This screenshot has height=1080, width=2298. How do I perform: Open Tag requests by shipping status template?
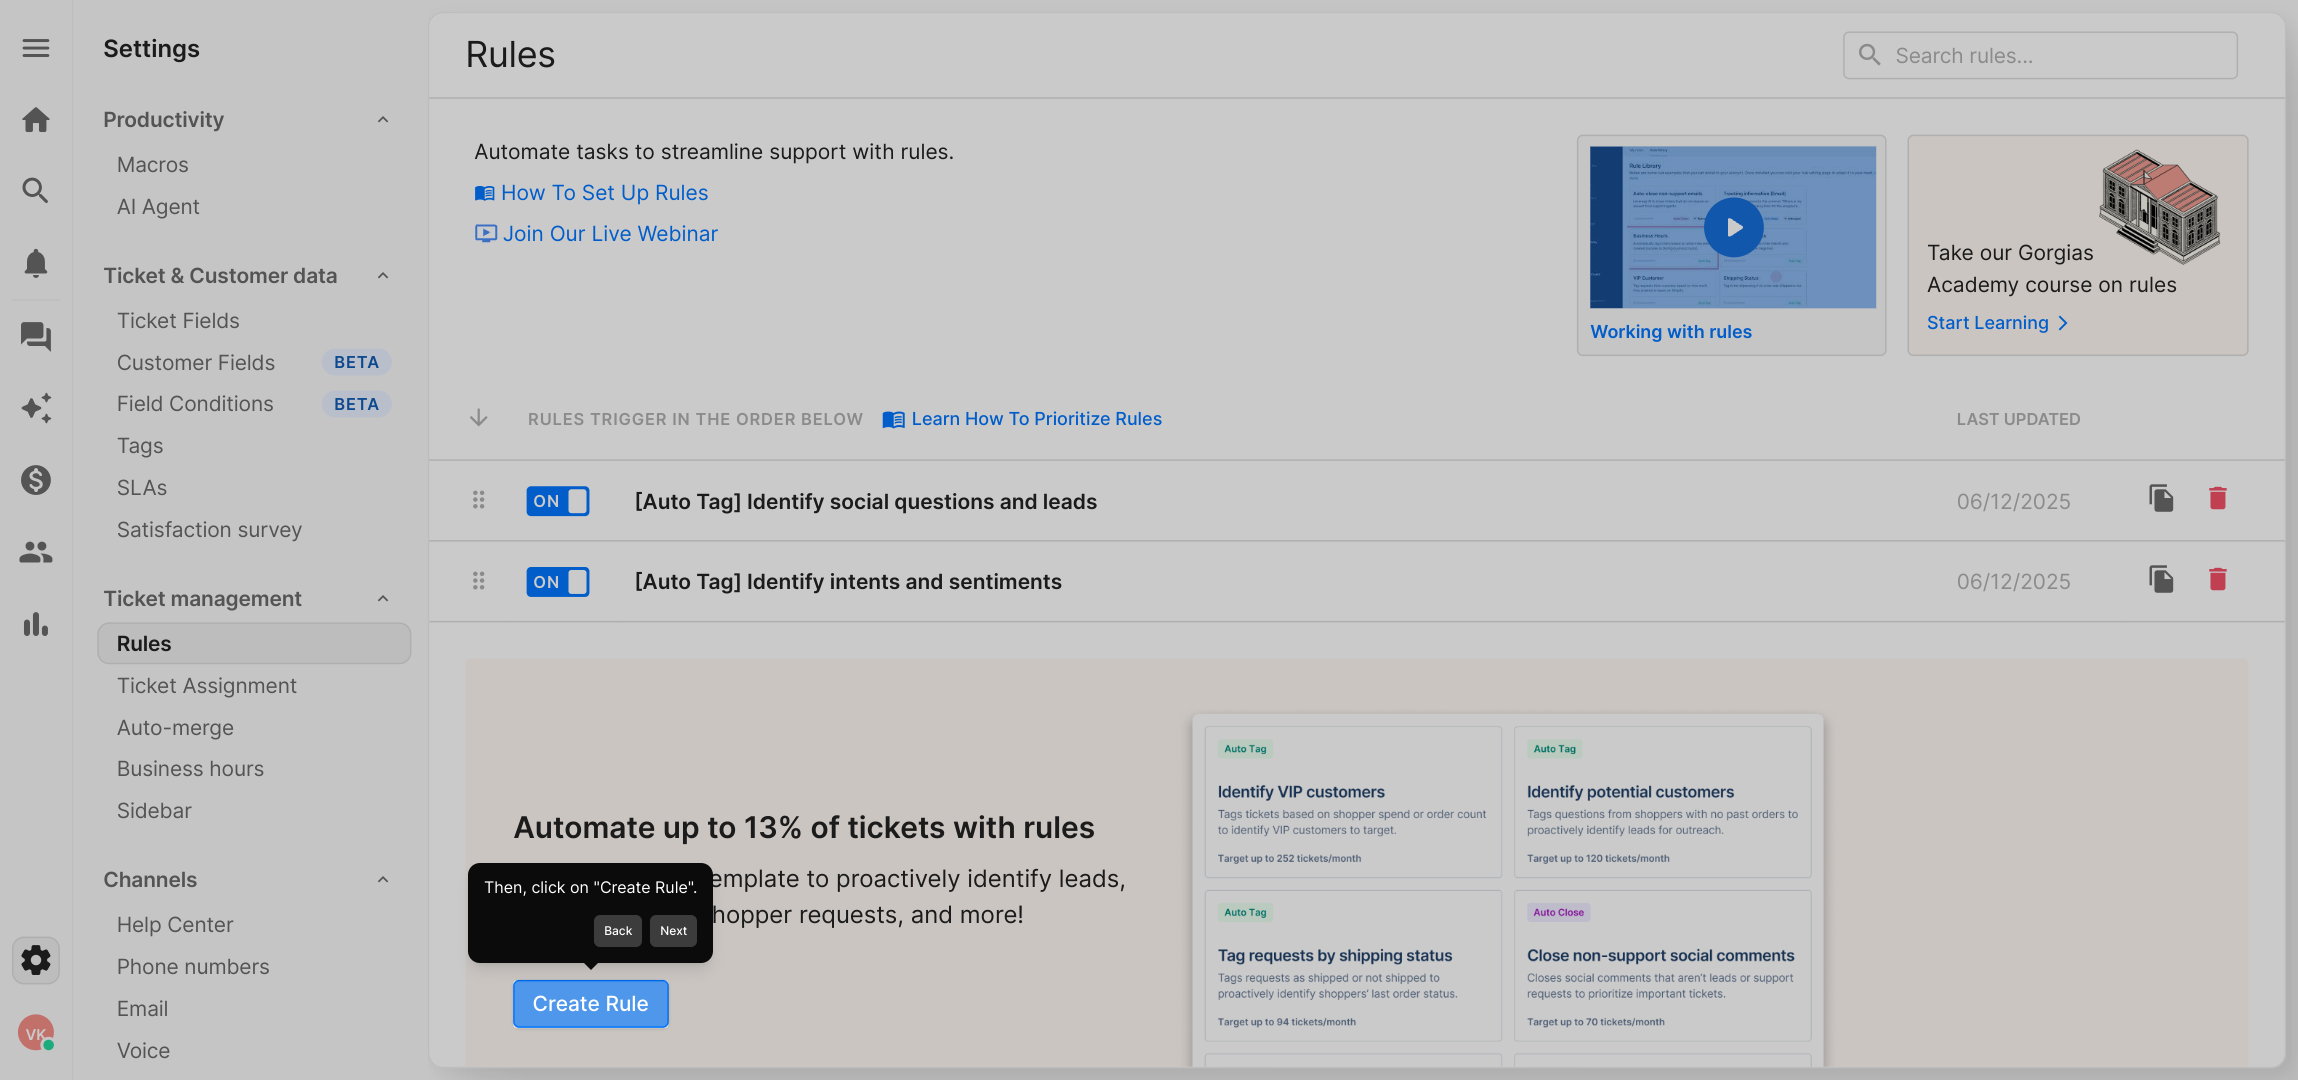(1353, 967)
